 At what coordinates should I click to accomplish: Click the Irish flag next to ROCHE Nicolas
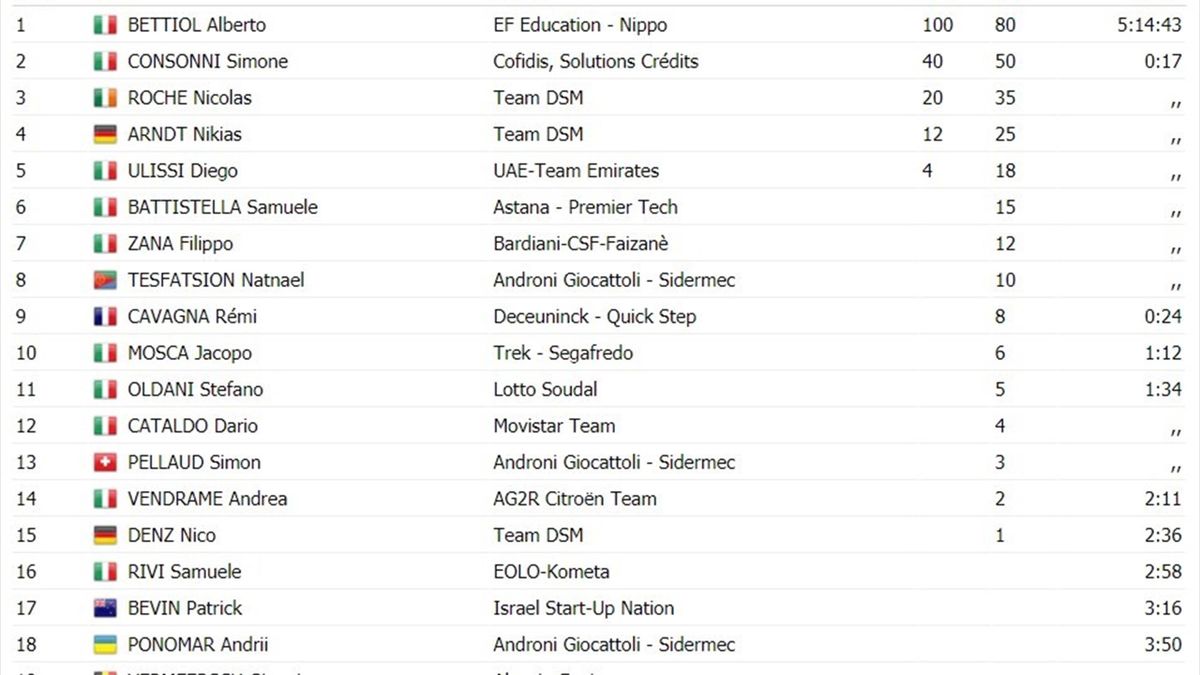(x=105, y=98)
